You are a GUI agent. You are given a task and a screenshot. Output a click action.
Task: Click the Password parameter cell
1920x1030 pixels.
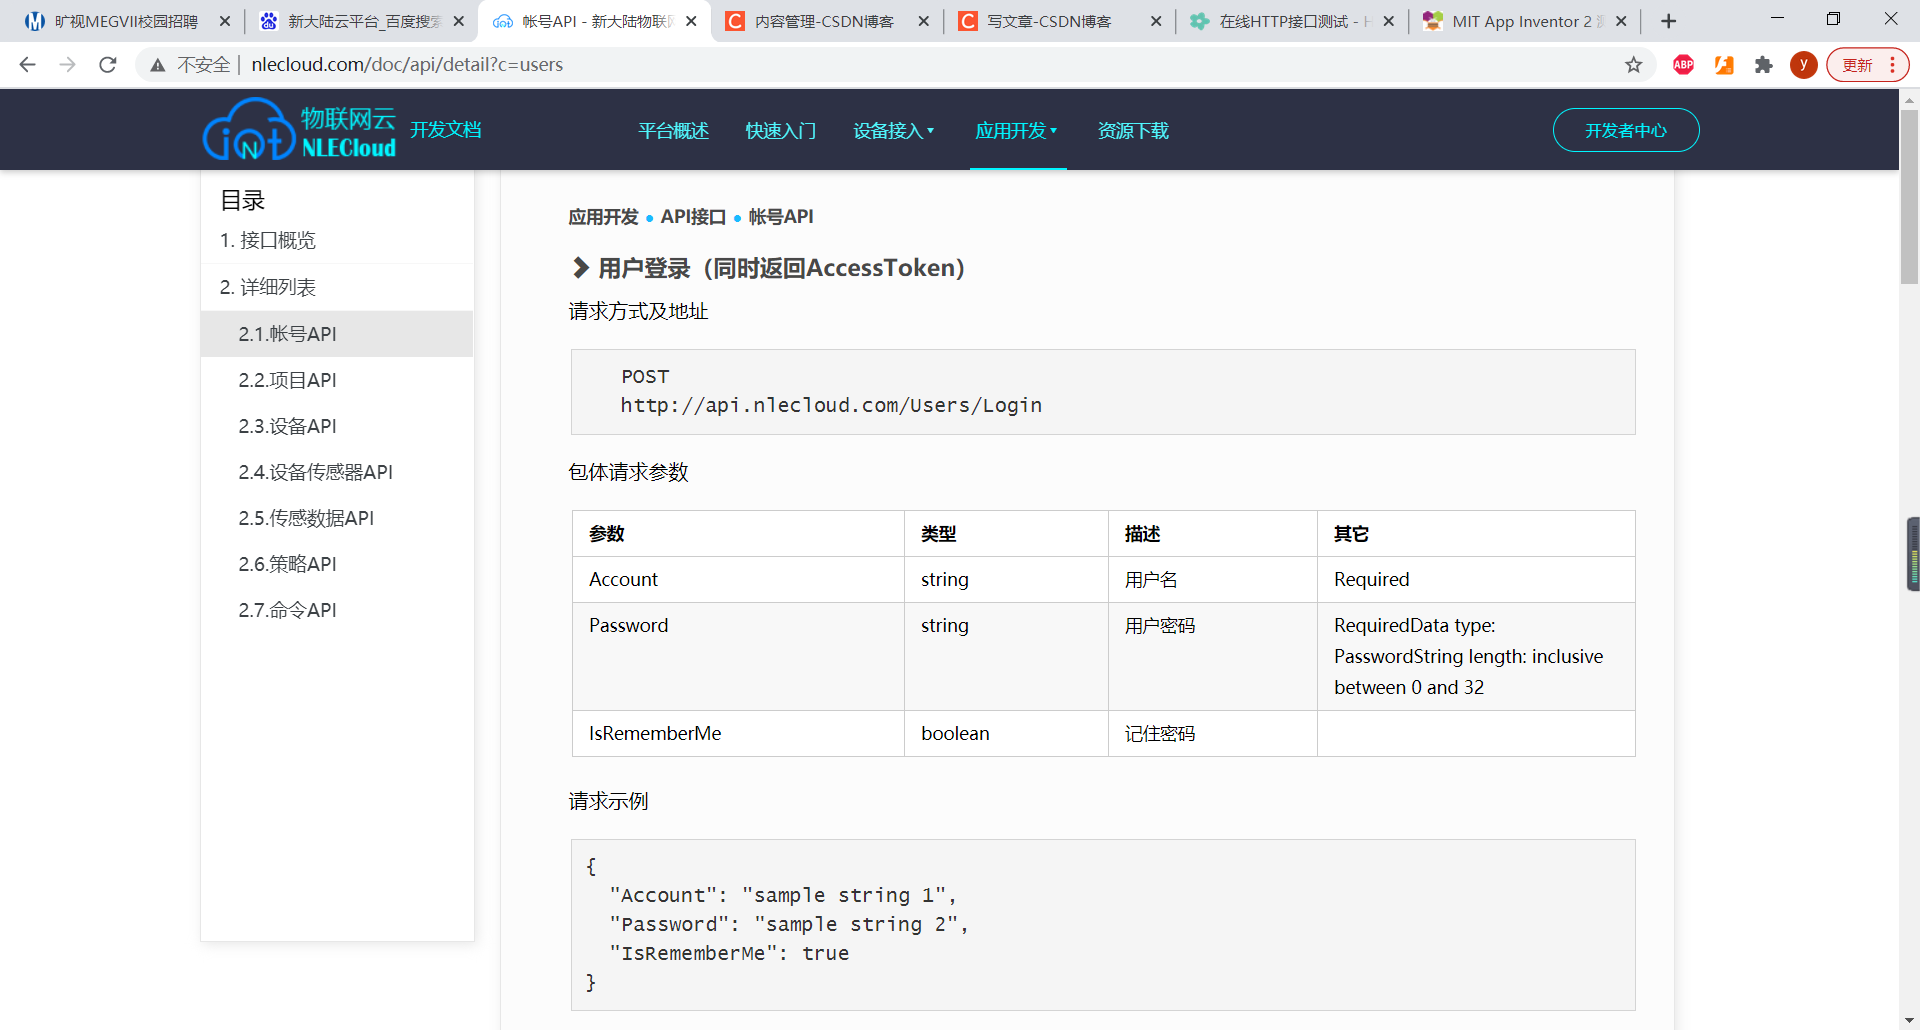738,656
